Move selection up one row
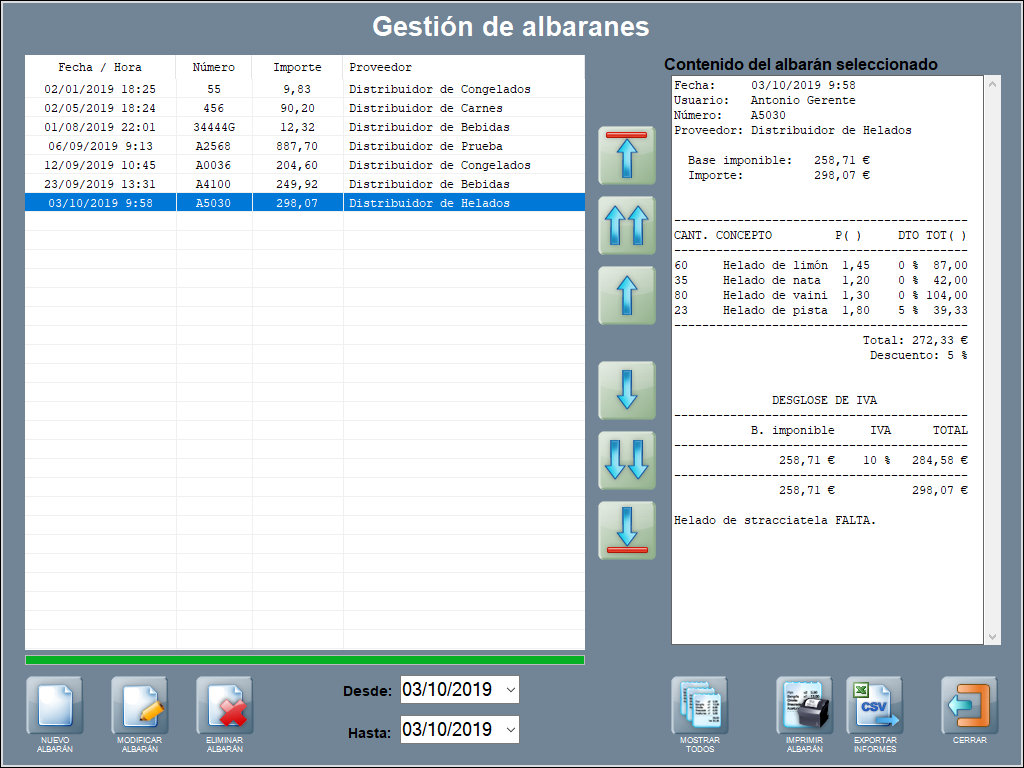This screenshot has width=1024, height=768. [627, 296]
